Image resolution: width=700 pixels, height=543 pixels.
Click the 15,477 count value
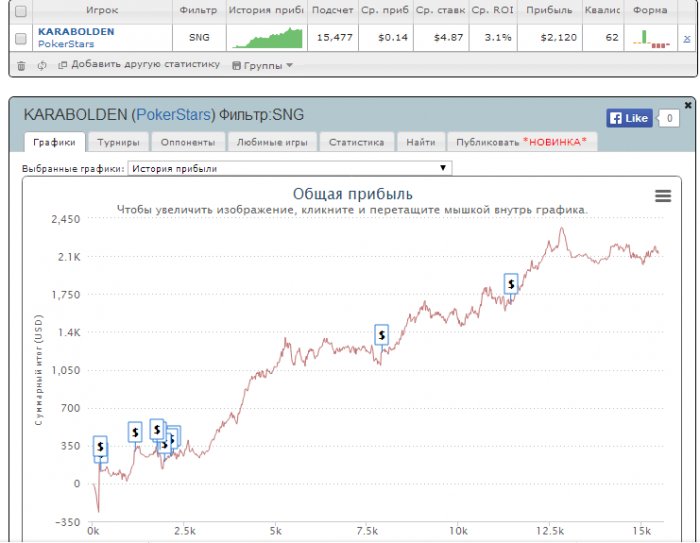click(335, 38)
